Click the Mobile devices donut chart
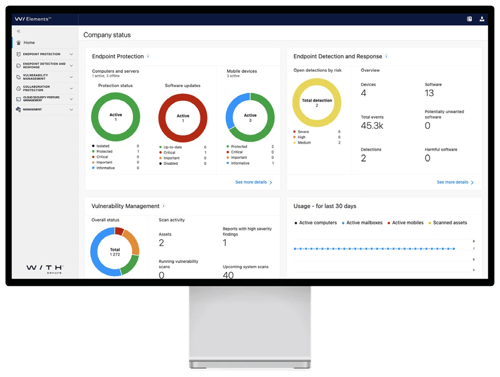The height and width of the screenshot is (377, 500). coord(250,117)
